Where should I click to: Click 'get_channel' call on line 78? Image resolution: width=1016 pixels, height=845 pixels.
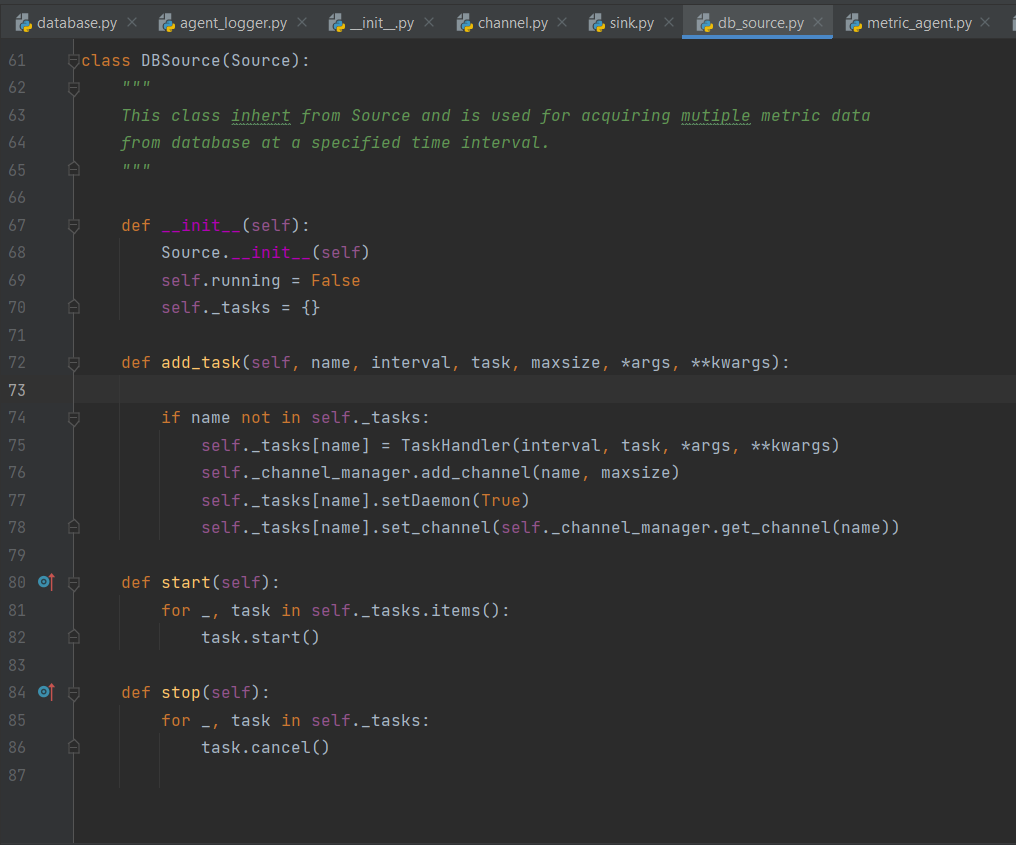tap(776, 527)
